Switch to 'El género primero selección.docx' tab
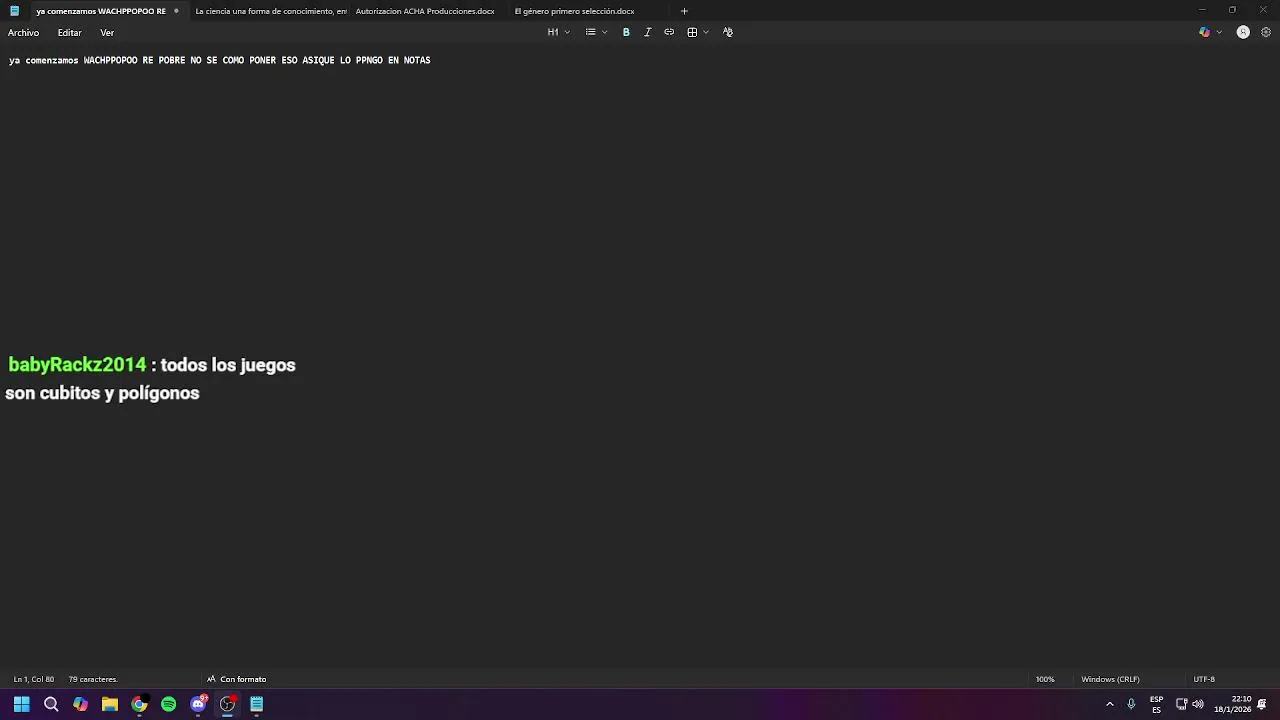 (x=574, y=11)
